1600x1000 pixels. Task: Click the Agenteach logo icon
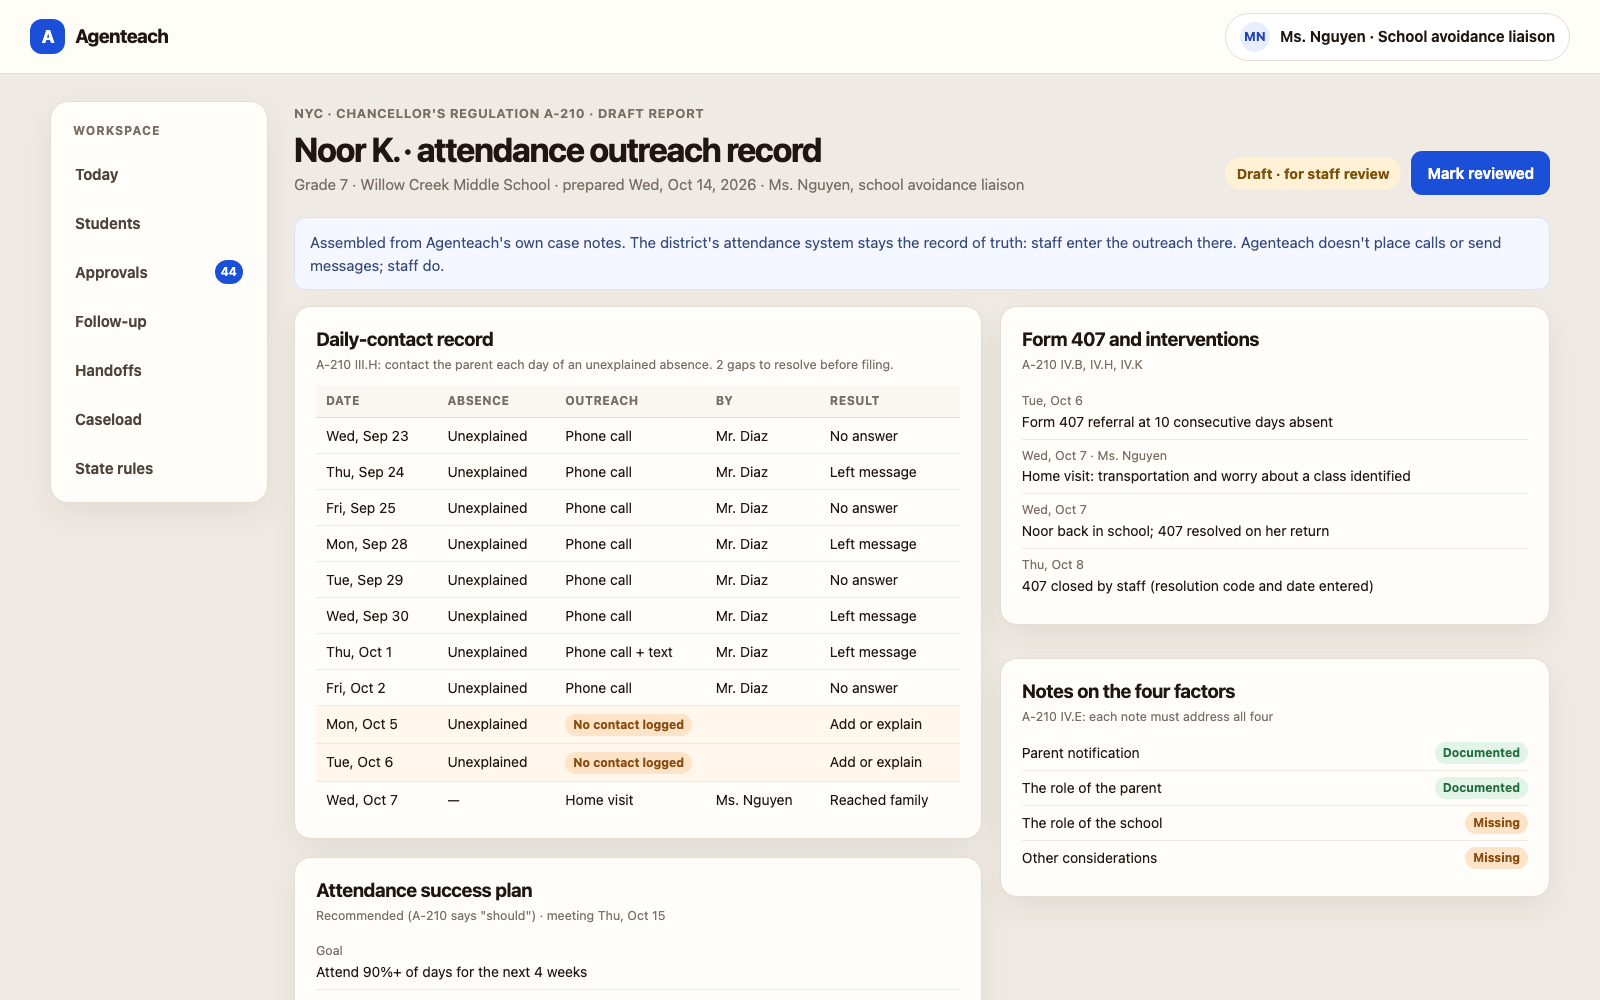[47, 37]
